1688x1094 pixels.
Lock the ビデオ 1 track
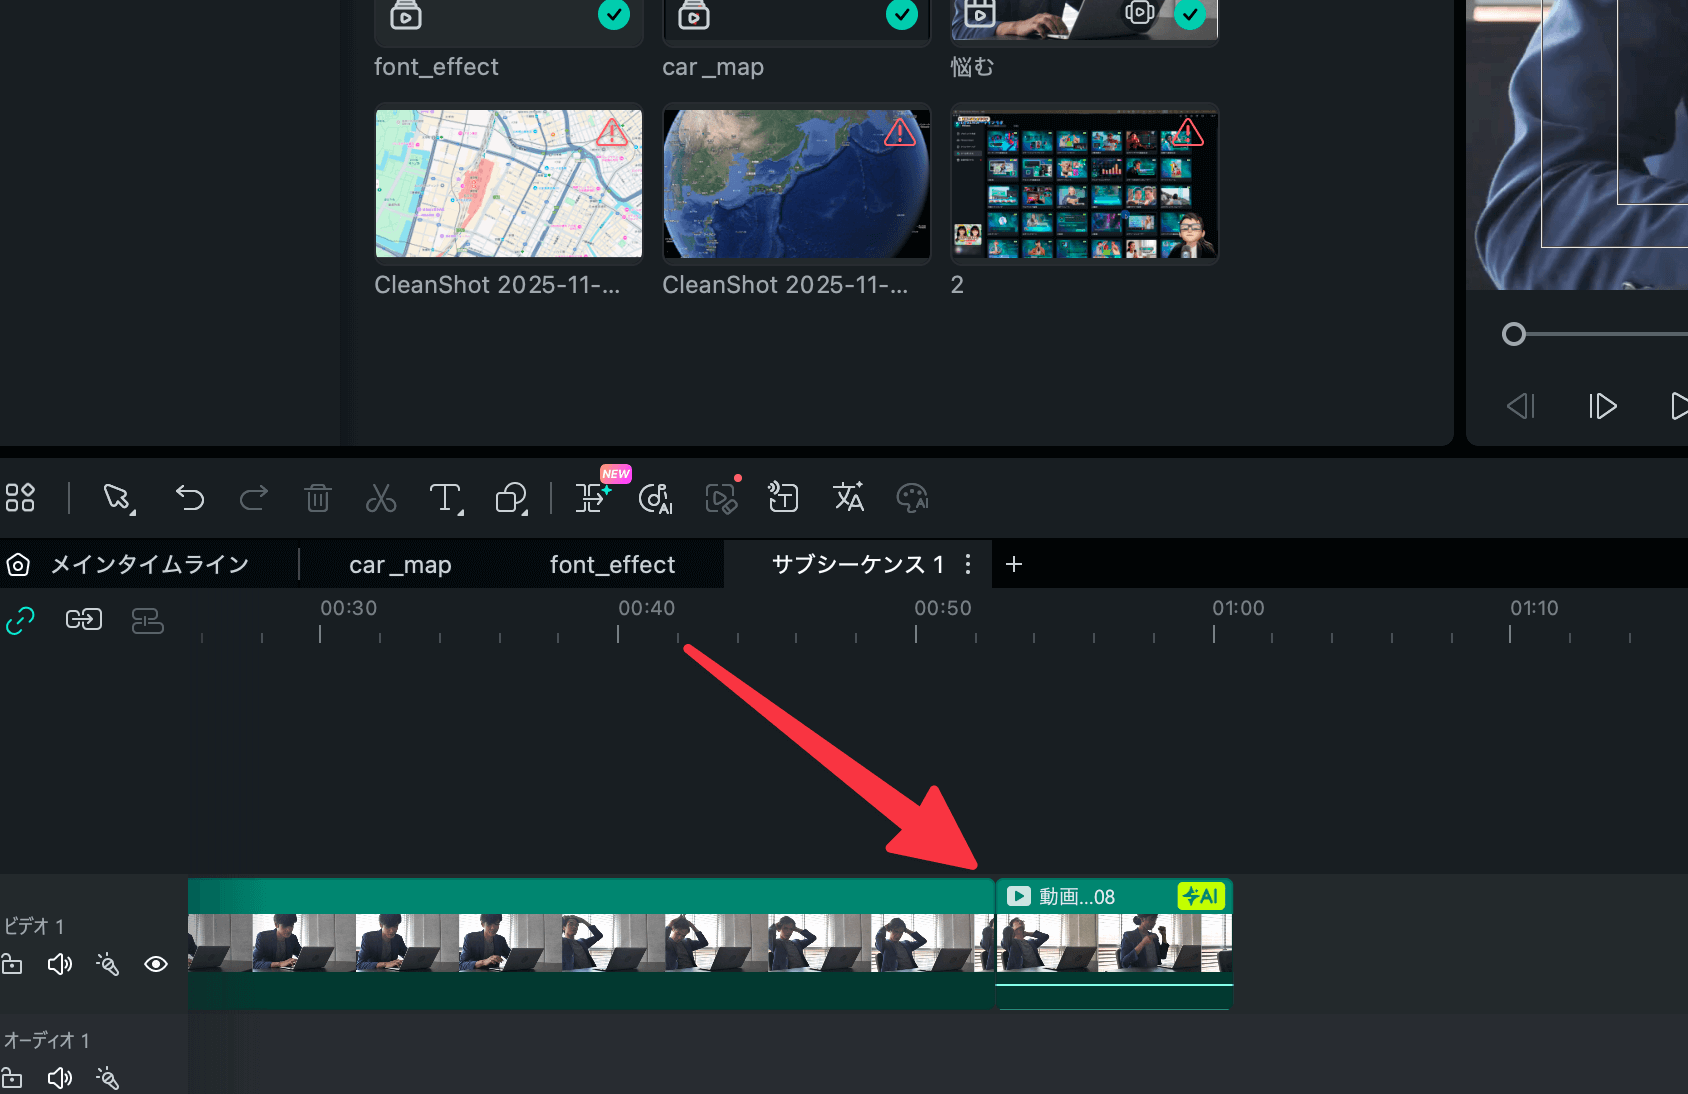pyautogui.click(x=12, y=964)
